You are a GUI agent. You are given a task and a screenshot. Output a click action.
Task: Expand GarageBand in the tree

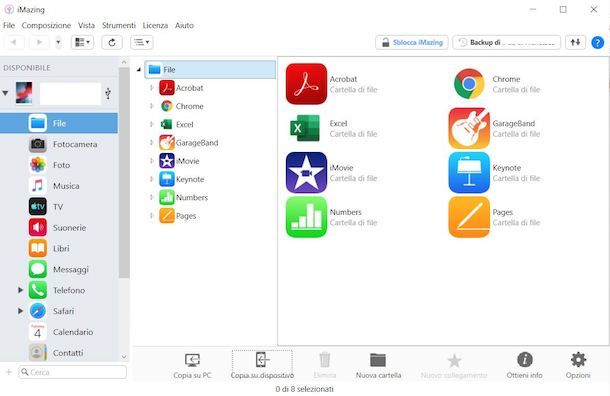tap(152, 143)
